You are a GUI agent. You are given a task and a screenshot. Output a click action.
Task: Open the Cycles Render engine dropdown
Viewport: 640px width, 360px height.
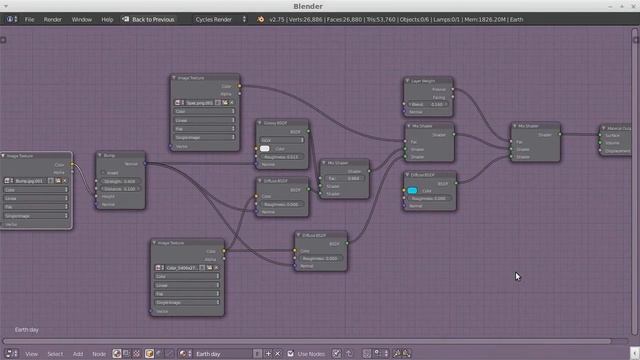pyautogui.click(x=220, y=19)
